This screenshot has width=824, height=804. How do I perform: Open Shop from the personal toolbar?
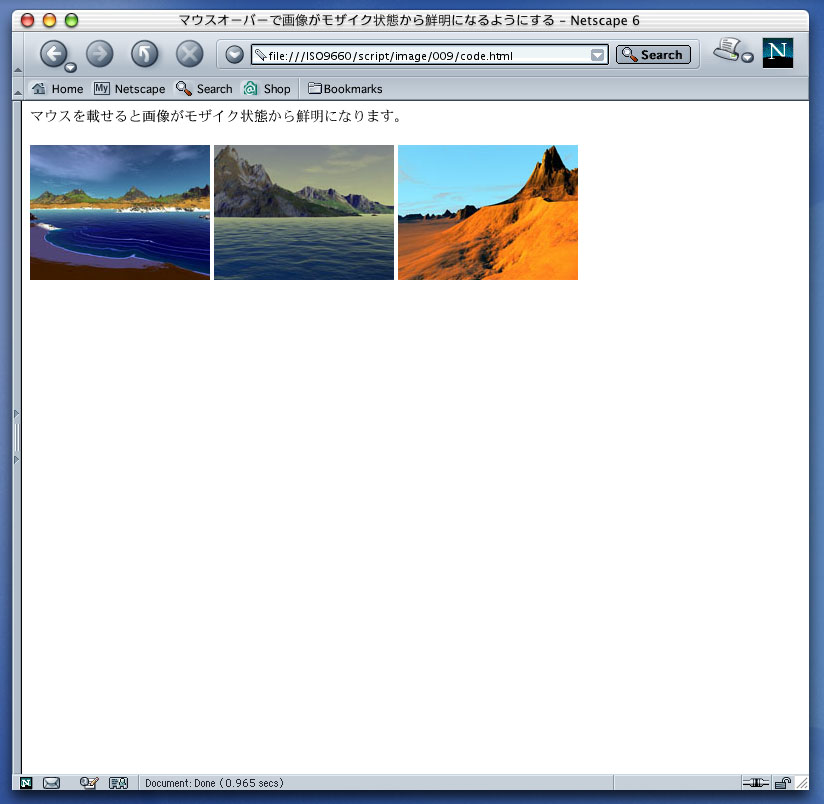point(266,89)
